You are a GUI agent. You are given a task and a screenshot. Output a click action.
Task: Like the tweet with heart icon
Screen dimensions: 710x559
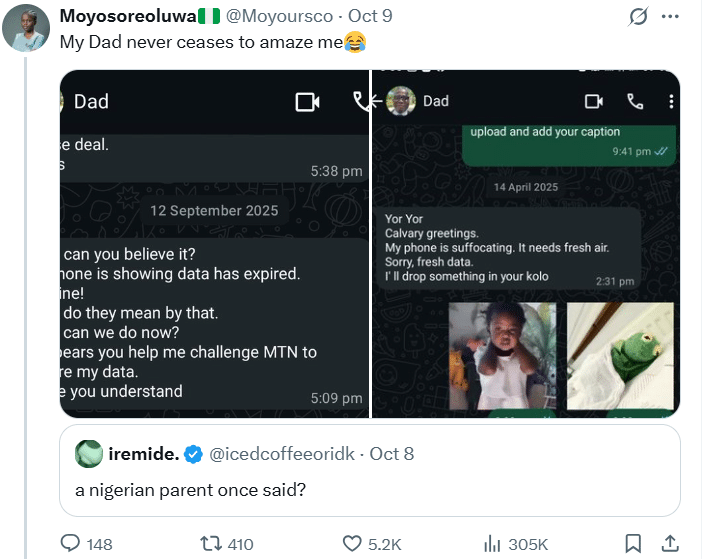[x=352, y=543]
